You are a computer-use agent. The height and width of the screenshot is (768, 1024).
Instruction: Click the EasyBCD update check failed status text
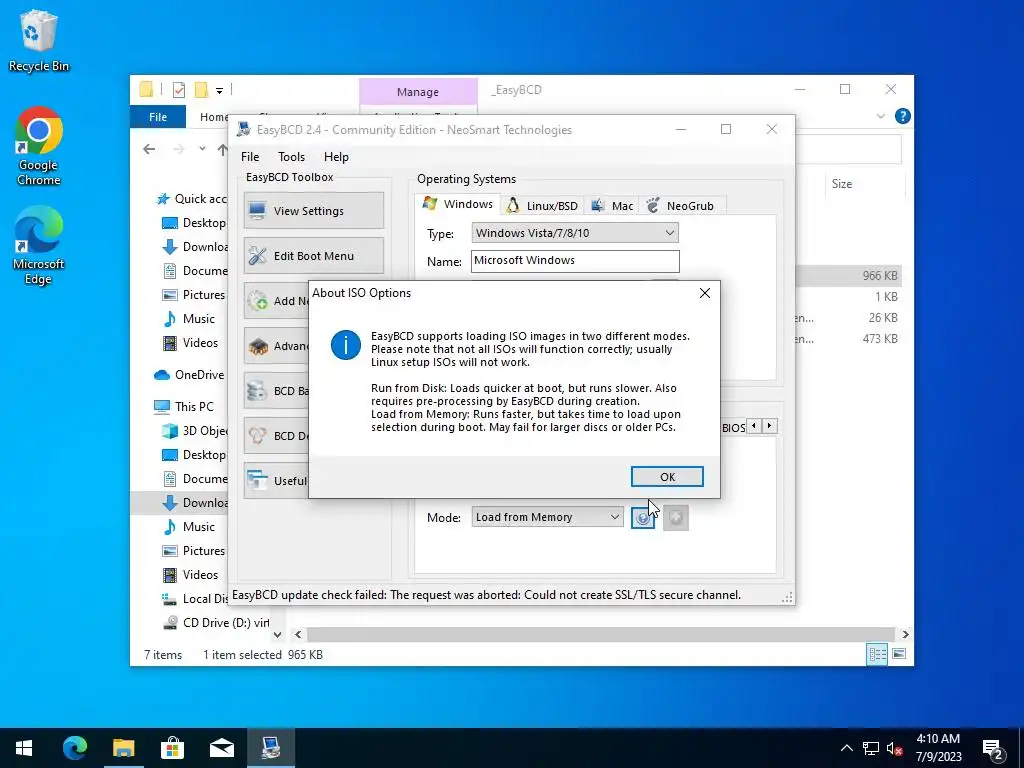(x=486, y=595)
